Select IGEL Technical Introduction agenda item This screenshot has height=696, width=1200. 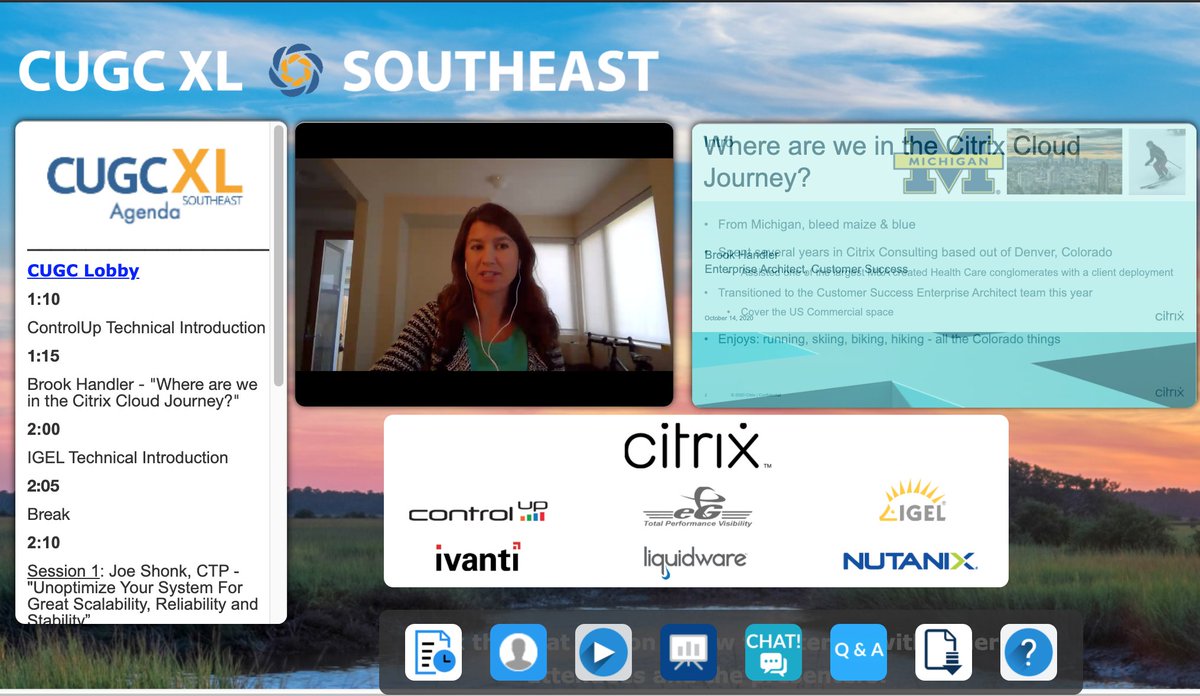128,457
